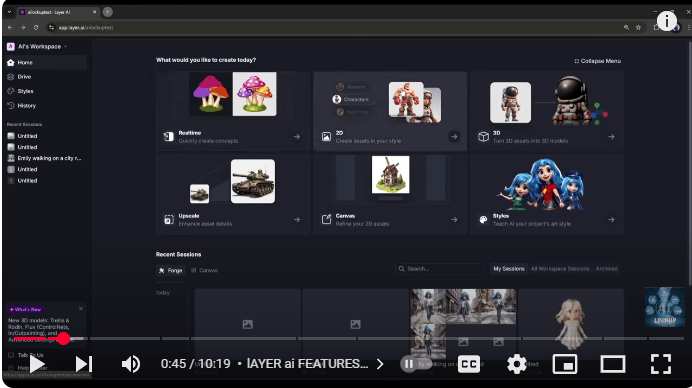Enter fullscreen mode
The height and width of the screenshot is (388, 692).
[661, 364]
